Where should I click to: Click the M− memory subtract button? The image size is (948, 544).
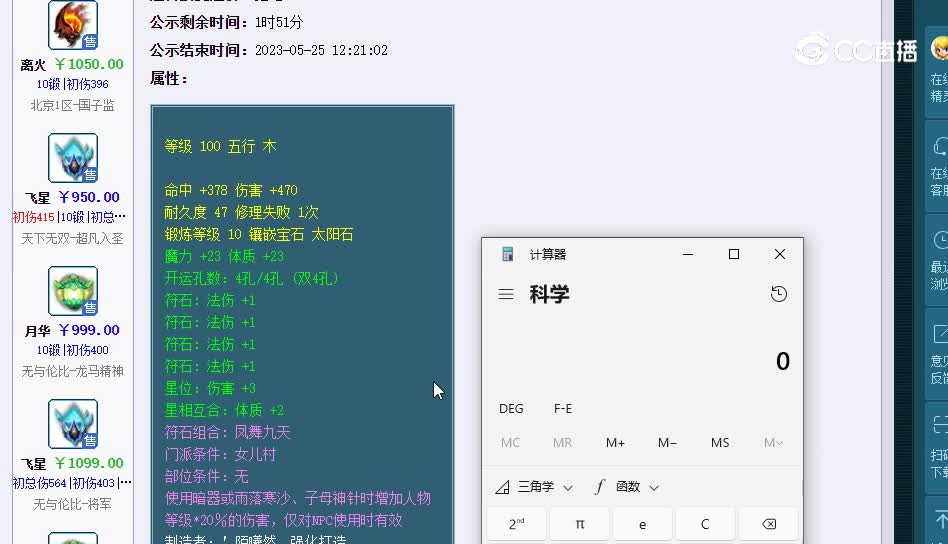667,442
